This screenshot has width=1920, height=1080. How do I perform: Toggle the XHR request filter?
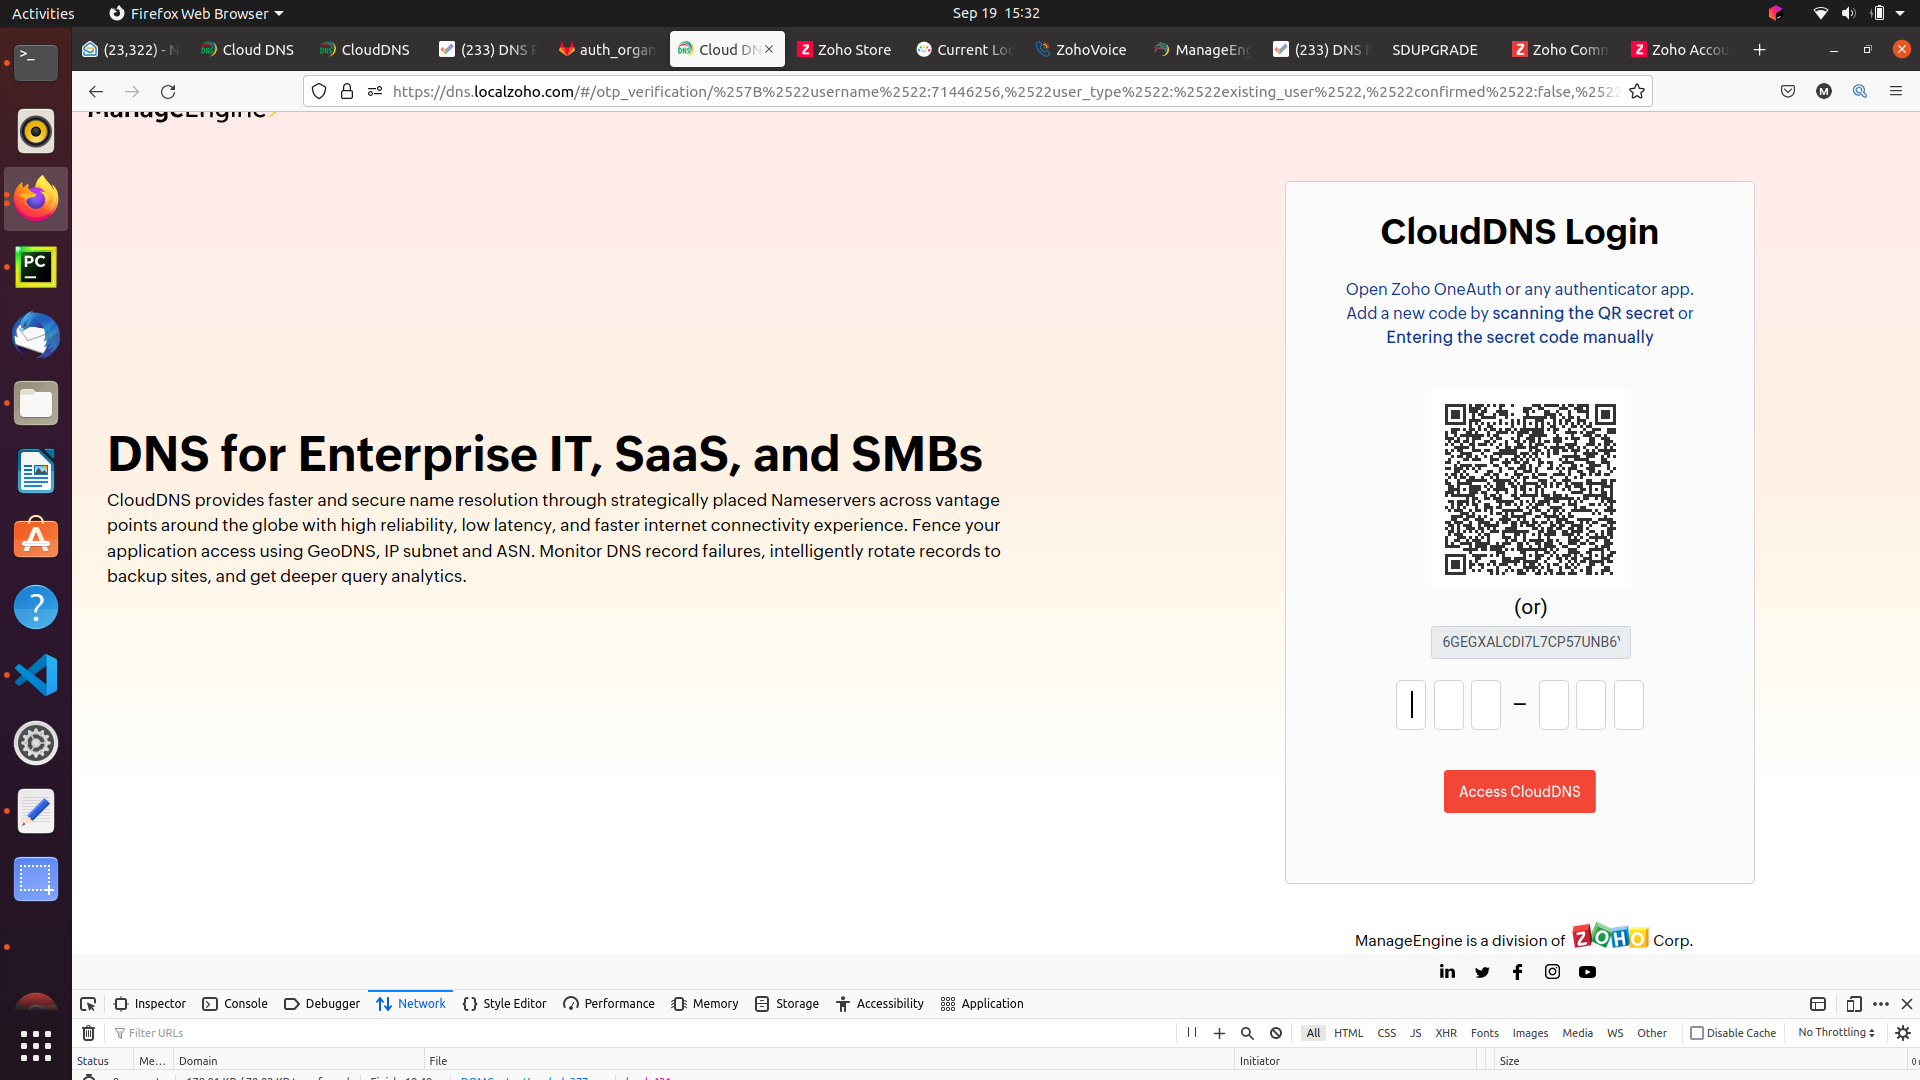click(1446, 1033)
